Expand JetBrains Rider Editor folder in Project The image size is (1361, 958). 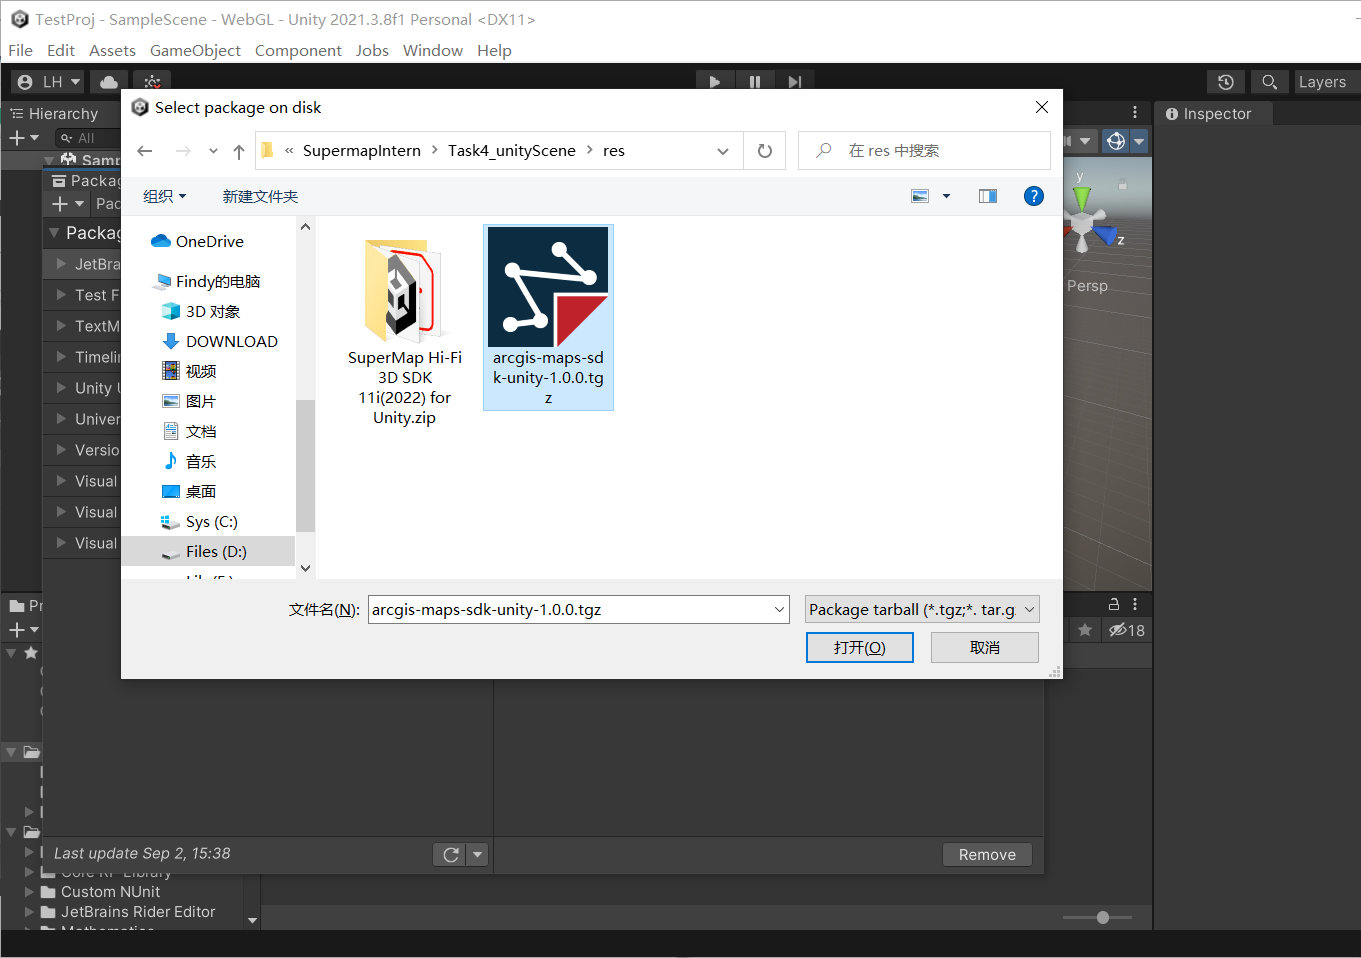[x=29, y=912]
